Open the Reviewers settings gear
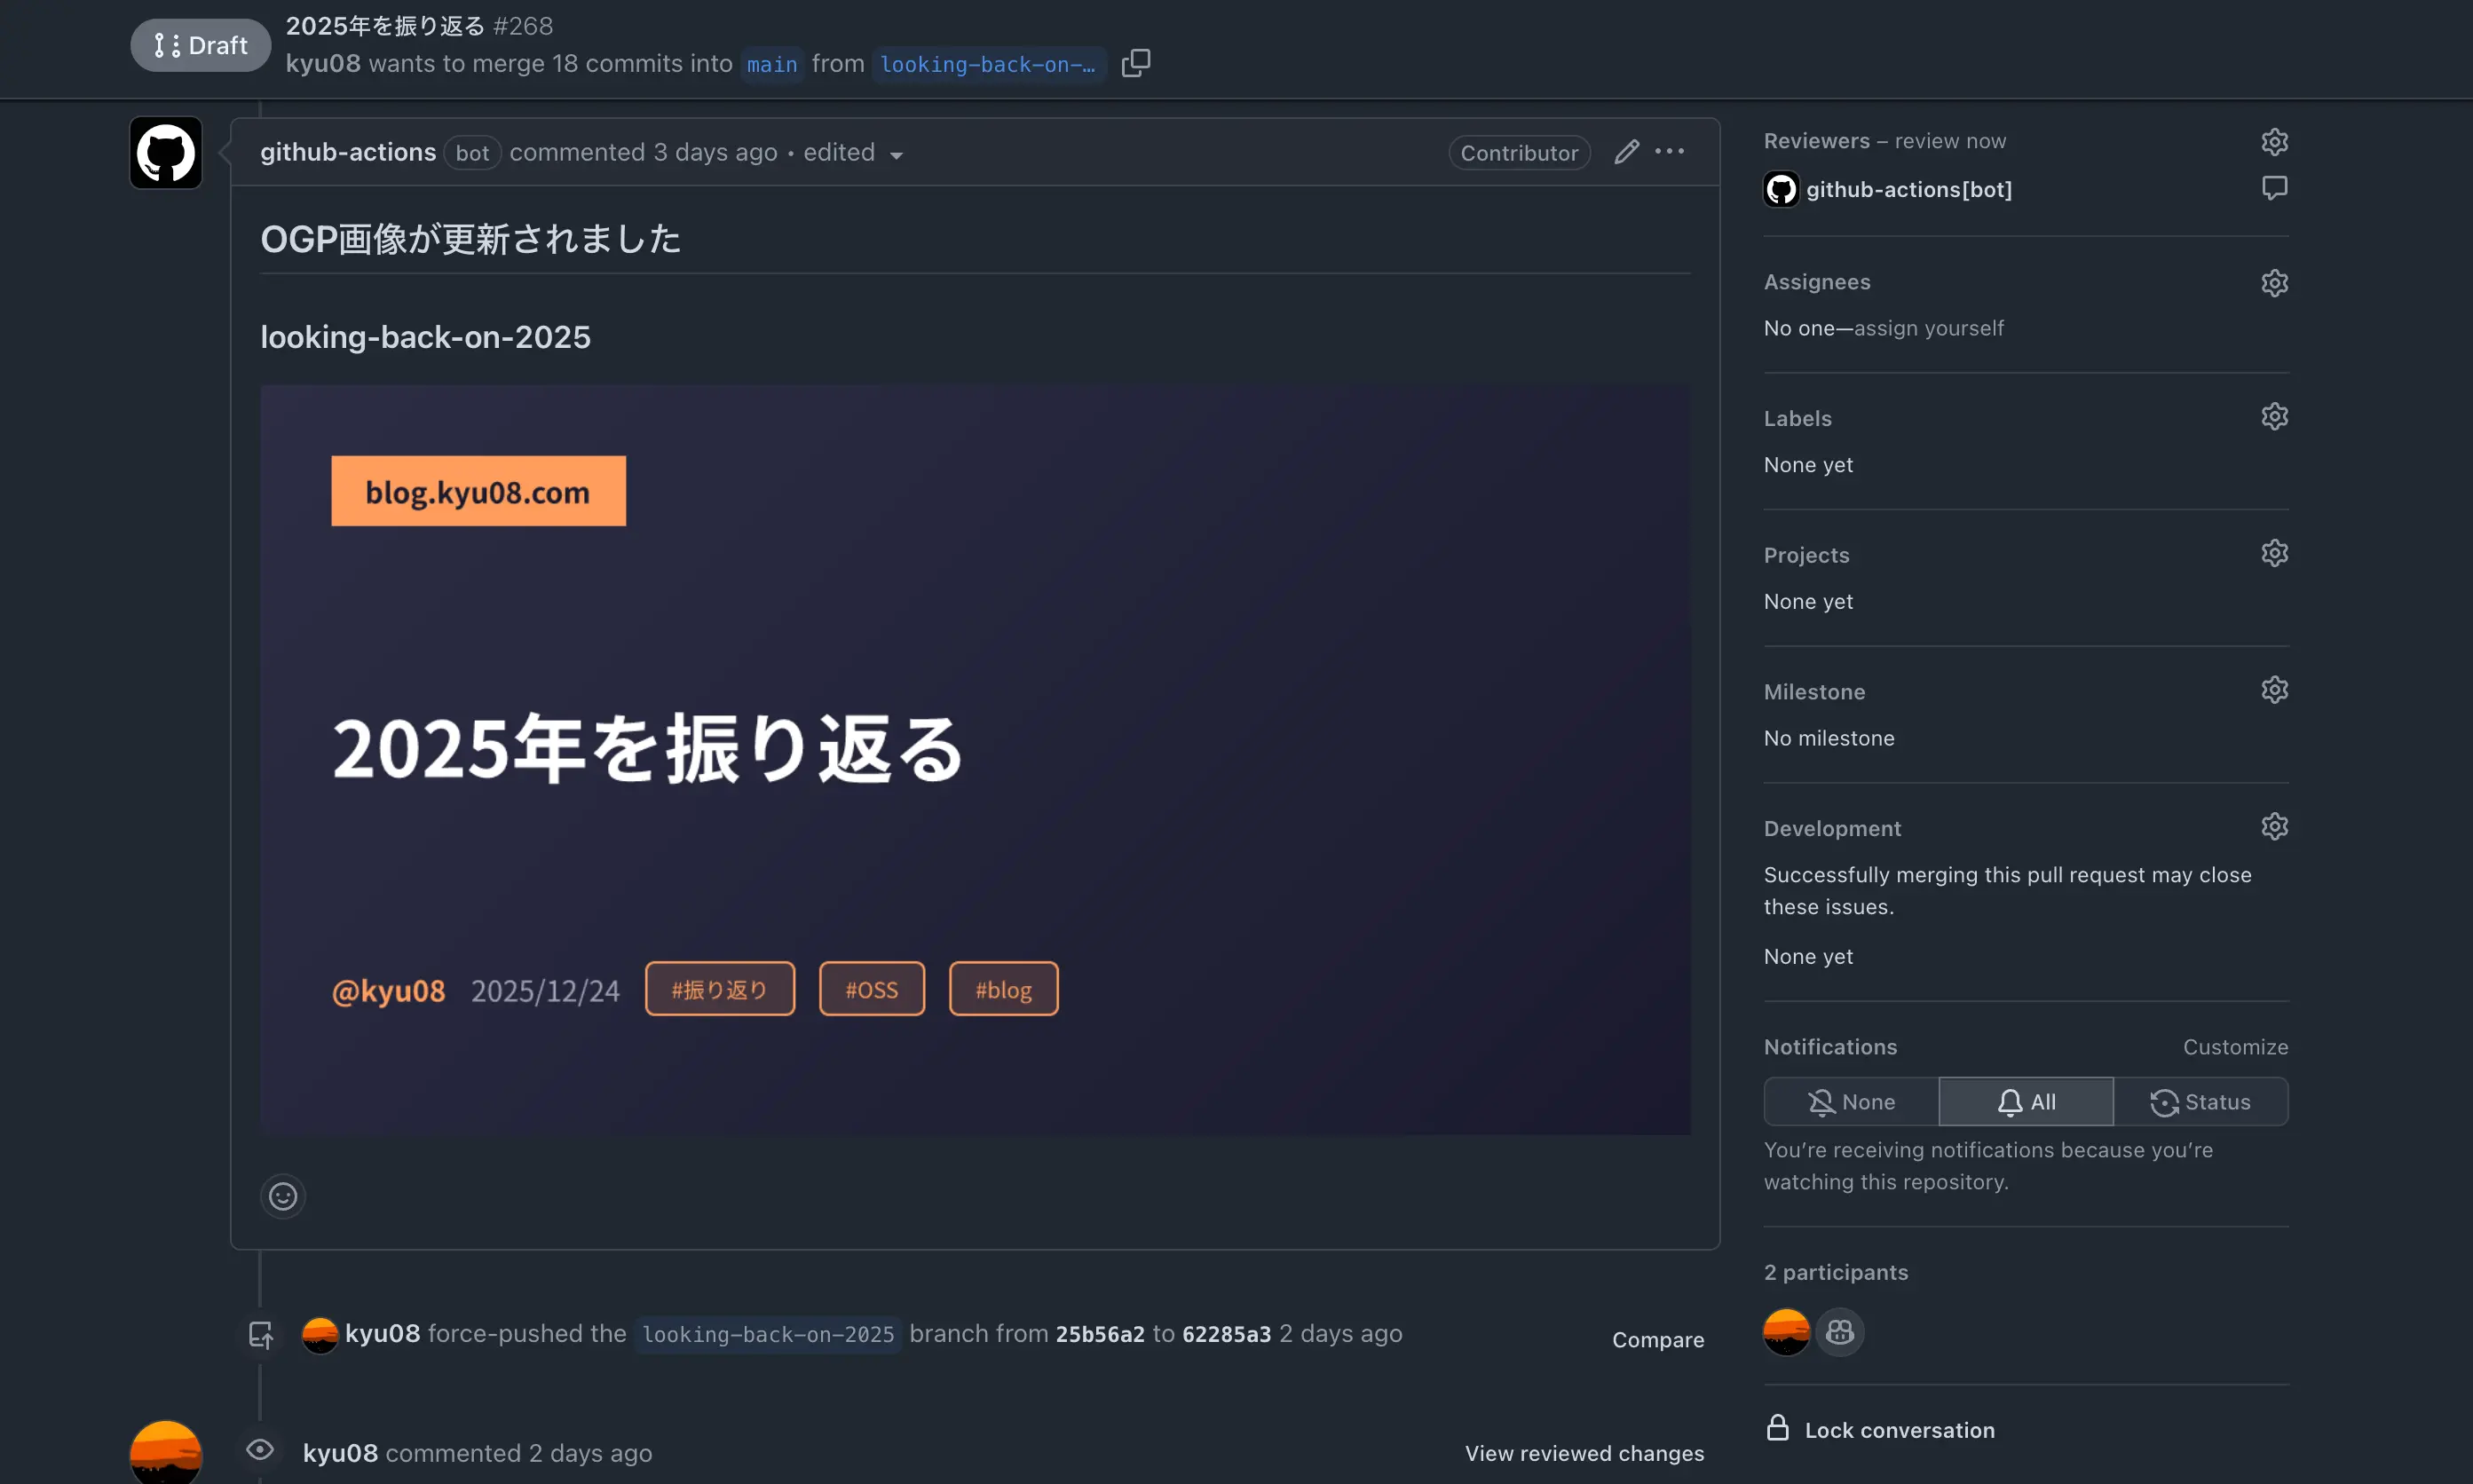The image size is (2473, 1484). 2274,140
